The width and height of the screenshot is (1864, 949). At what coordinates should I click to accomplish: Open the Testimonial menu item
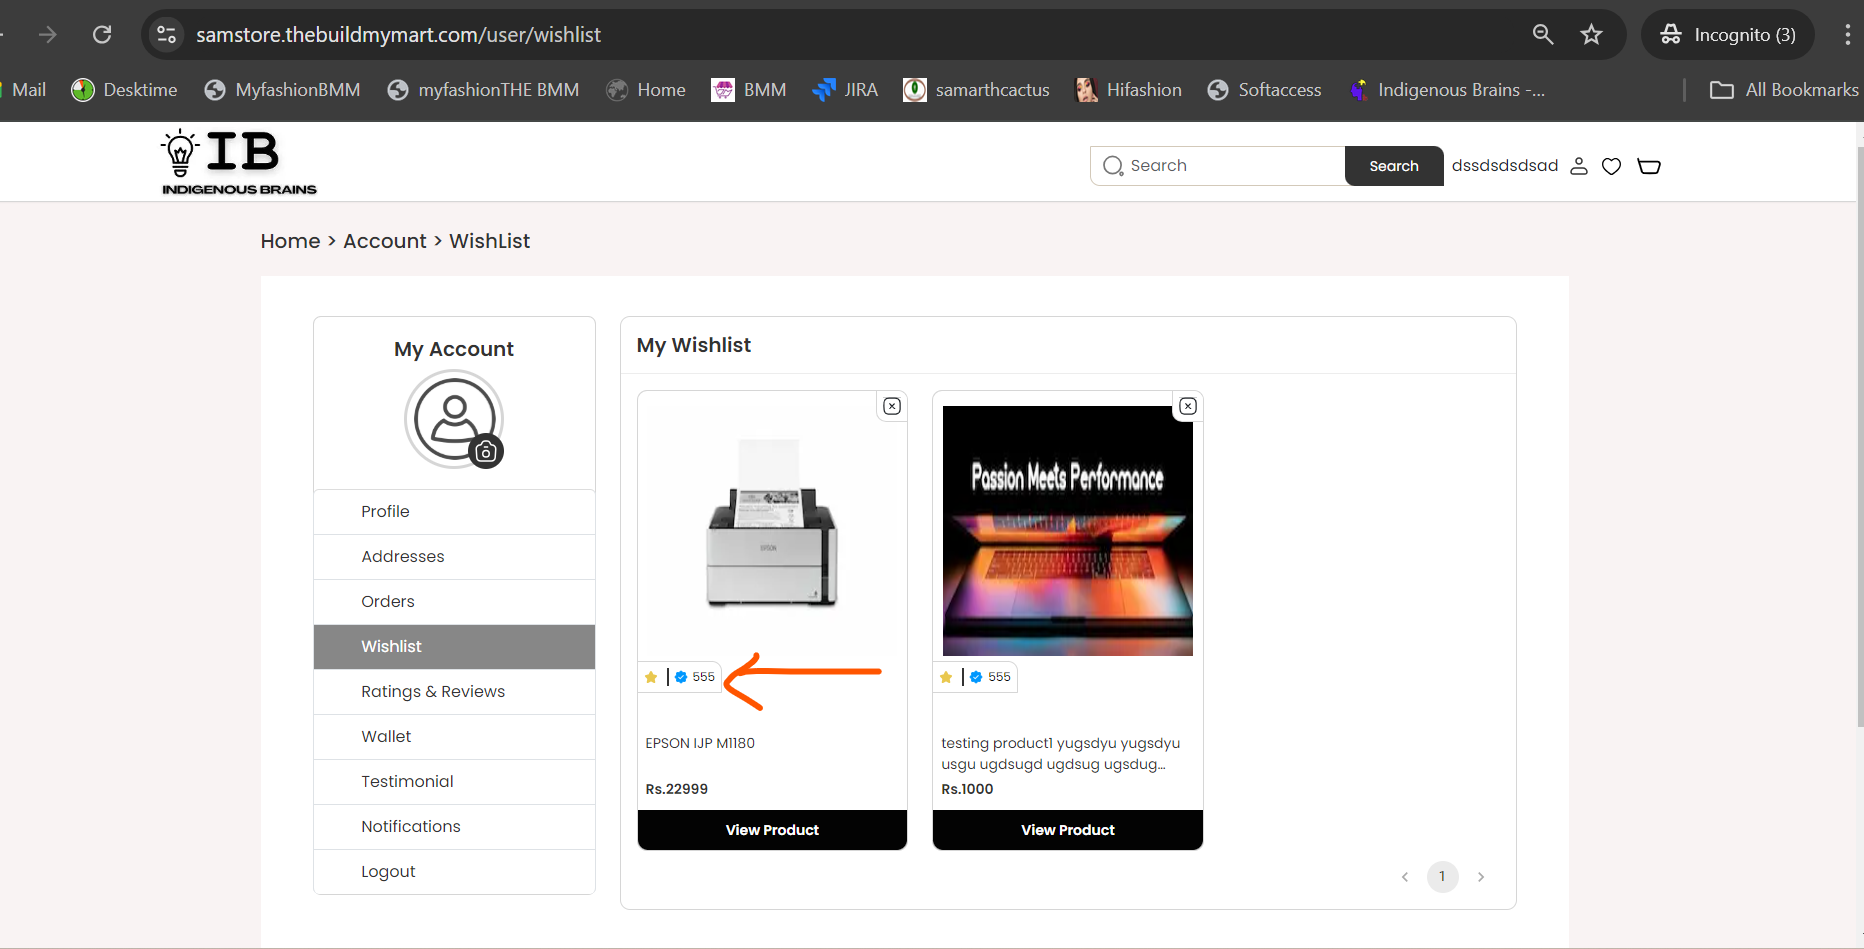[454, 782]
